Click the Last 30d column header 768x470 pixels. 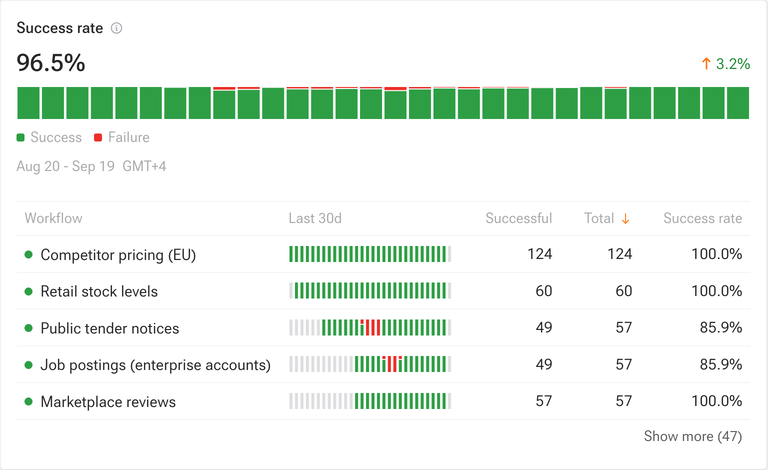click(x=315, y=218)
